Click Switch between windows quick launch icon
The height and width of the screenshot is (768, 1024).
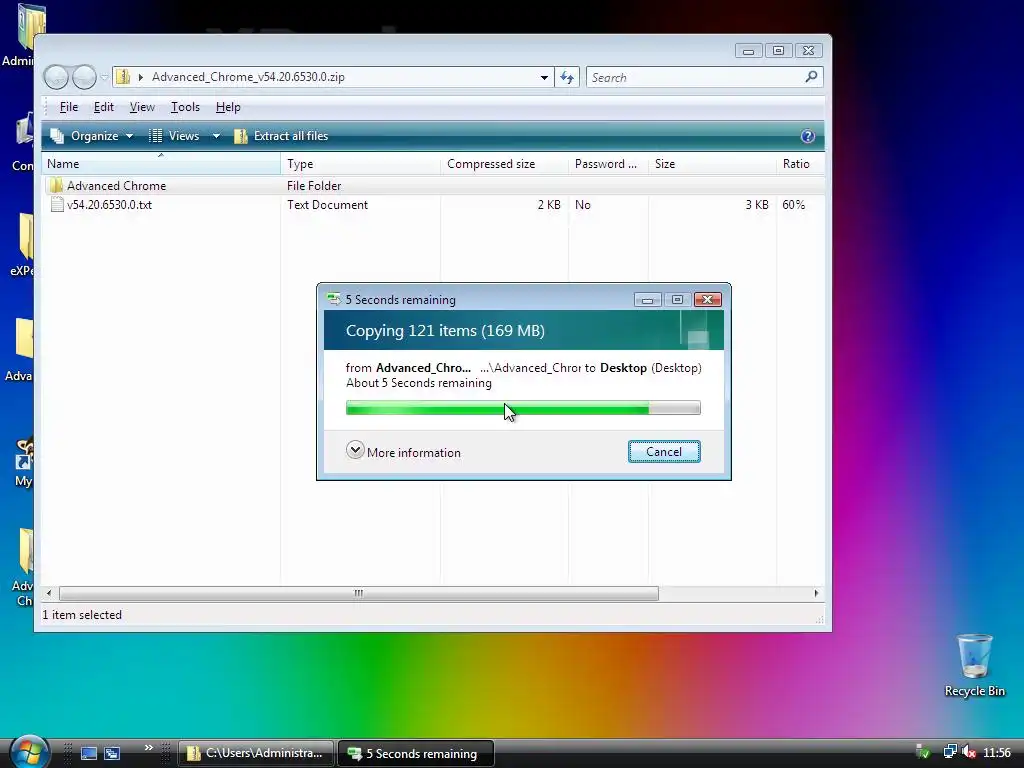click(x=112, y=753)
